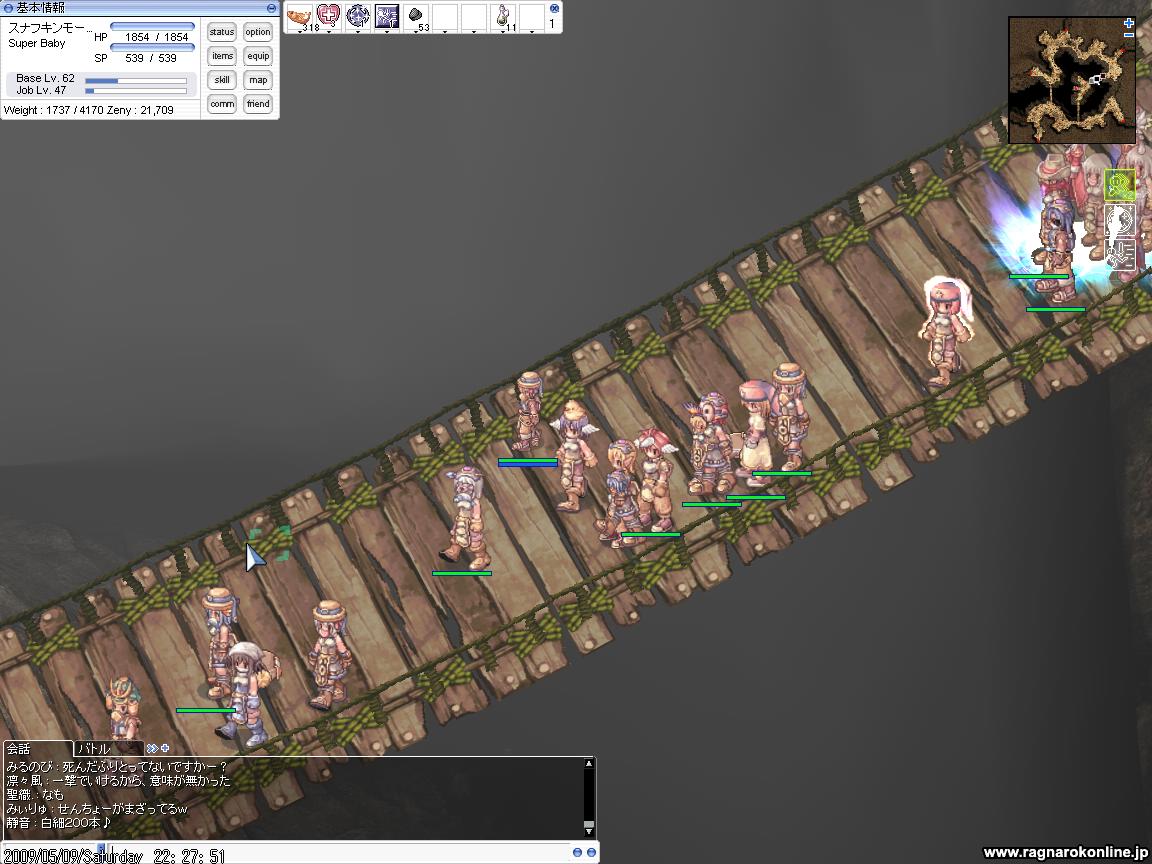Viewport: 1152px width, 864px height.
Task: Click the right blue circle button on chat bar
Action: (591, 852)
